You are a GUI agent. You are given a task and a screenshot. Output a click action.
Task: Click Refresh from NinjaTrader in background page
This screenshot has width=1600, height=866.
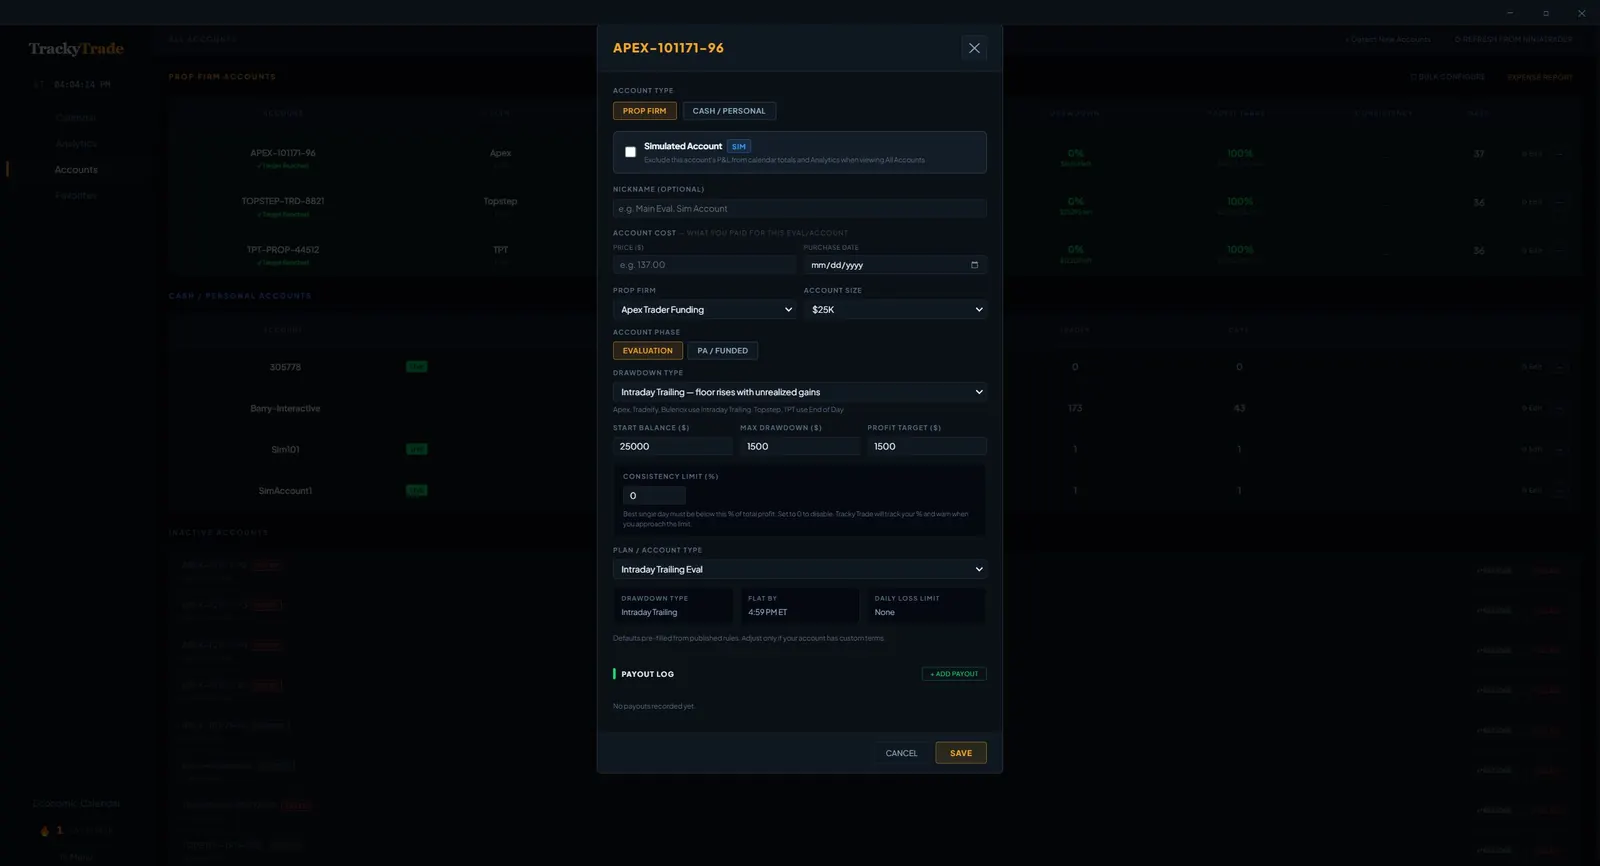tap(1514, 40)
